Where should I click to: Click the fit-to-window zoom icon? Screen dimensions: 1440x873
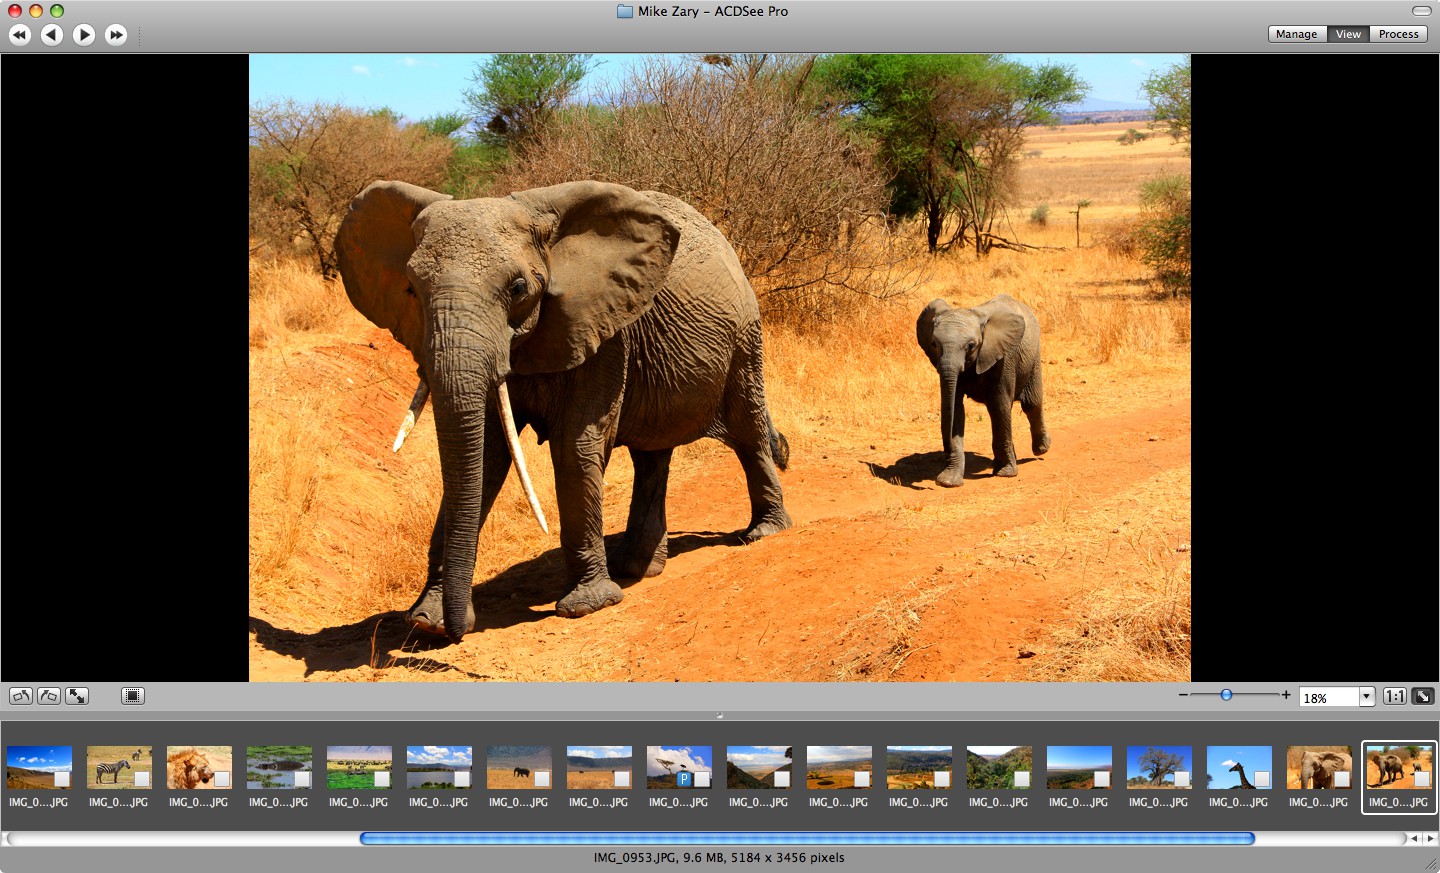tap(1423, 696)
